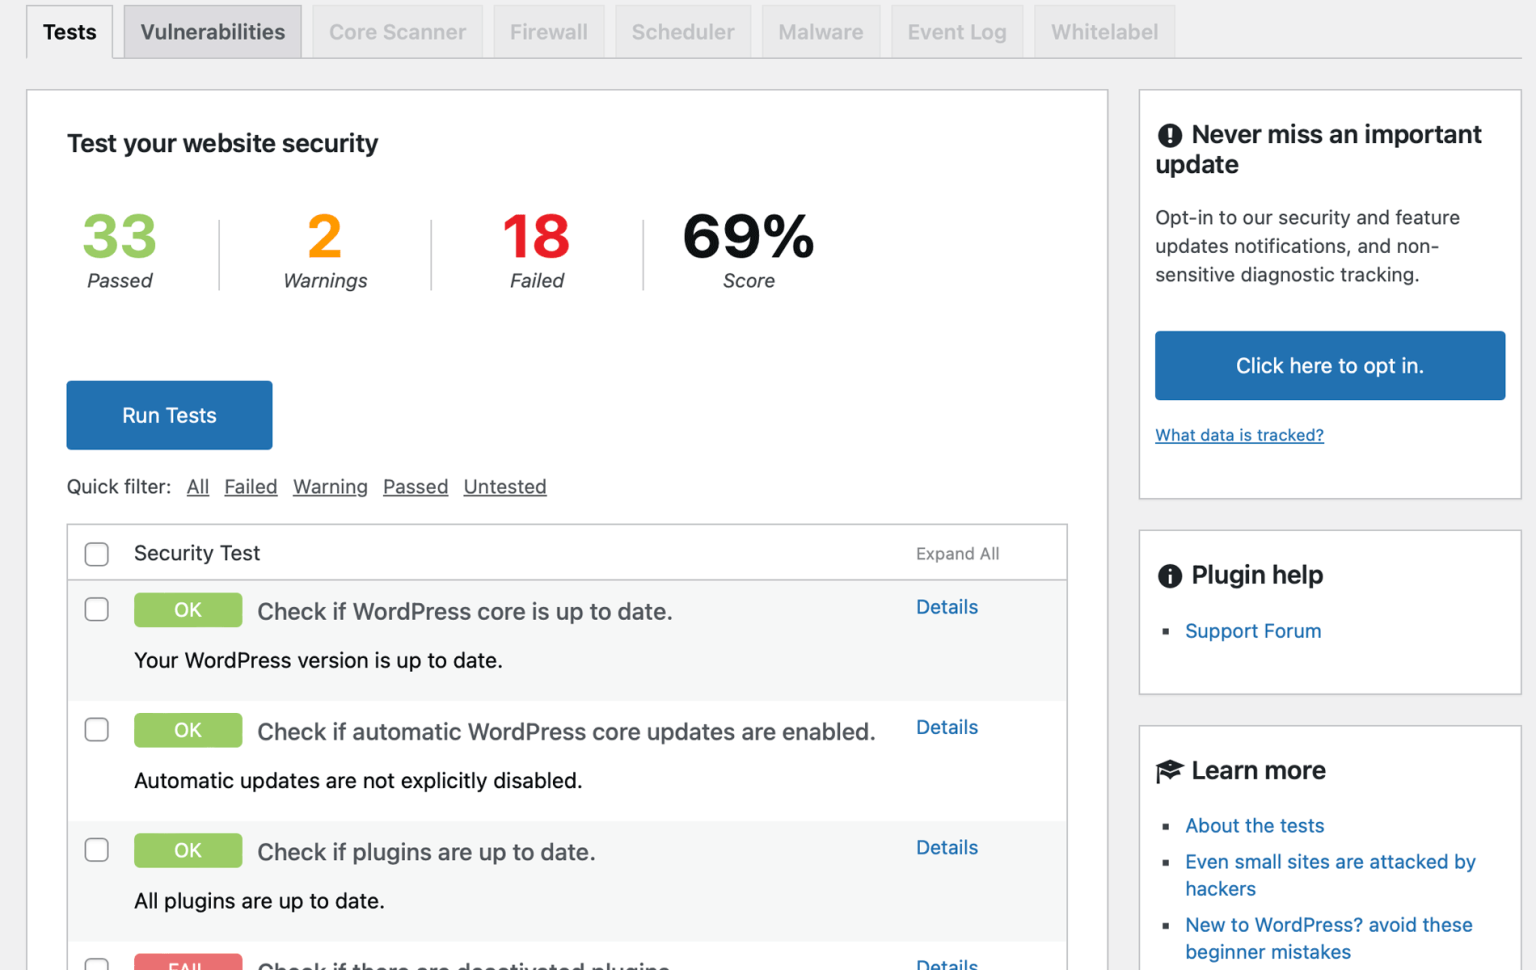This screenshot has height=970, width=1536.
Task: Expand Details for the automatic core updates test
Action: pyautogui.click(x=946, y=727)
